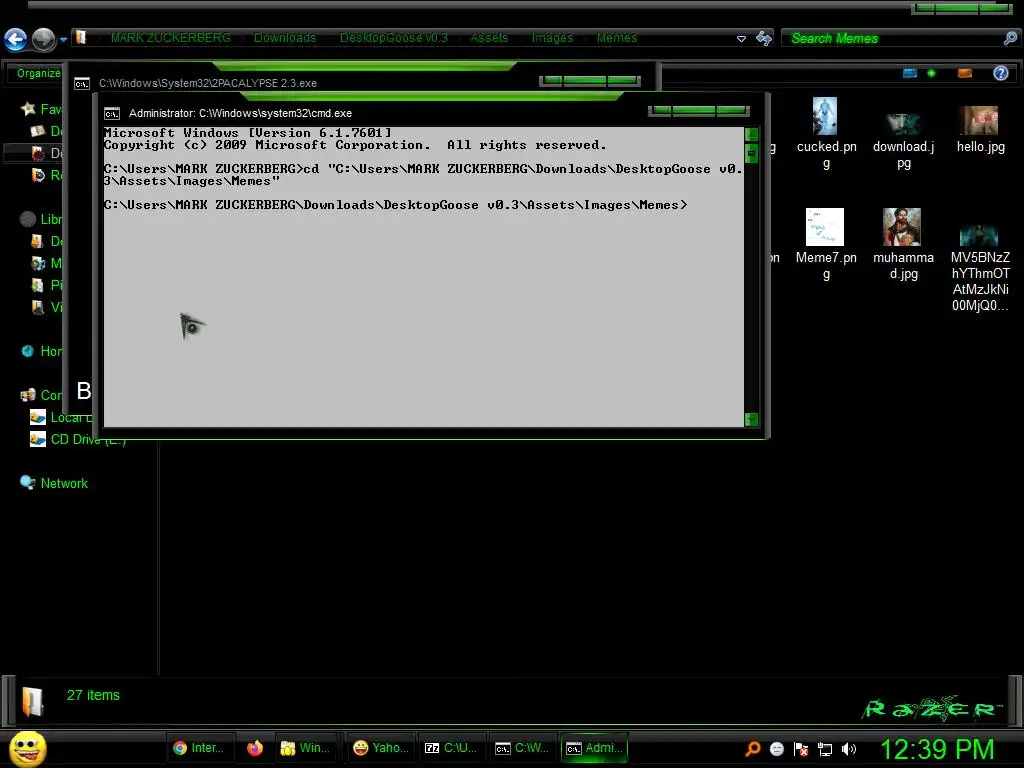The height and width of the screenshot is (768, 1024).
Task: Open Action Center flag icon
Action: point(801,749)
